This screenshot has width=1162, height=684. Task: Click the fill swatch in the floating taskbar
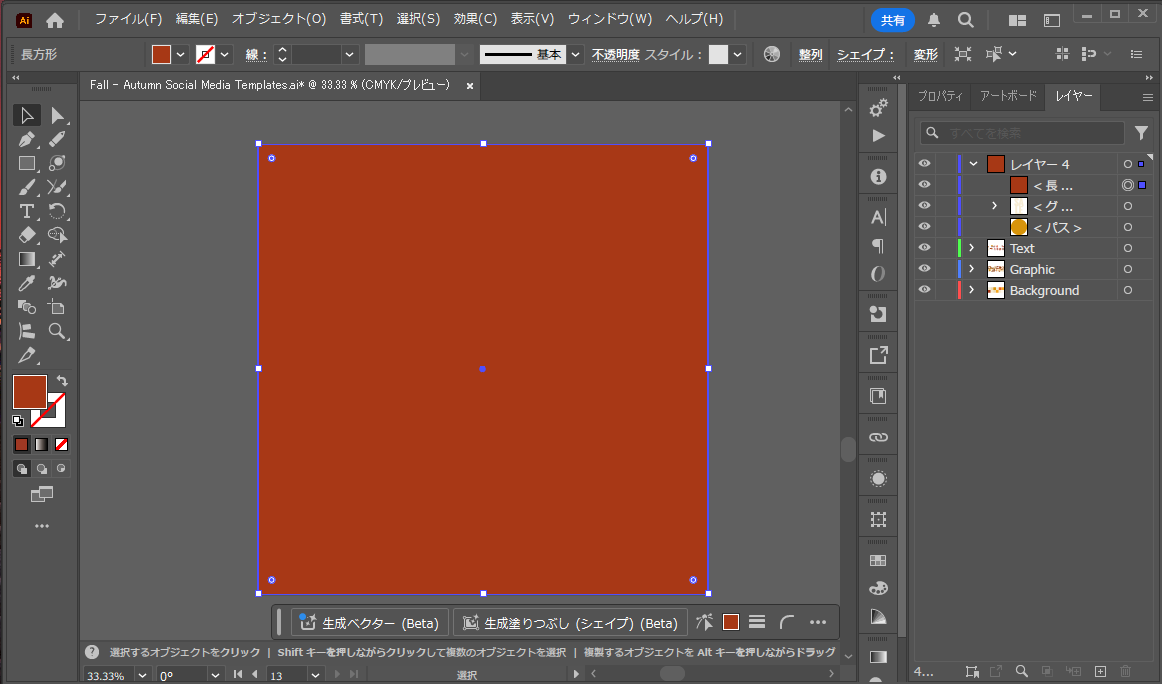[731, 622]
